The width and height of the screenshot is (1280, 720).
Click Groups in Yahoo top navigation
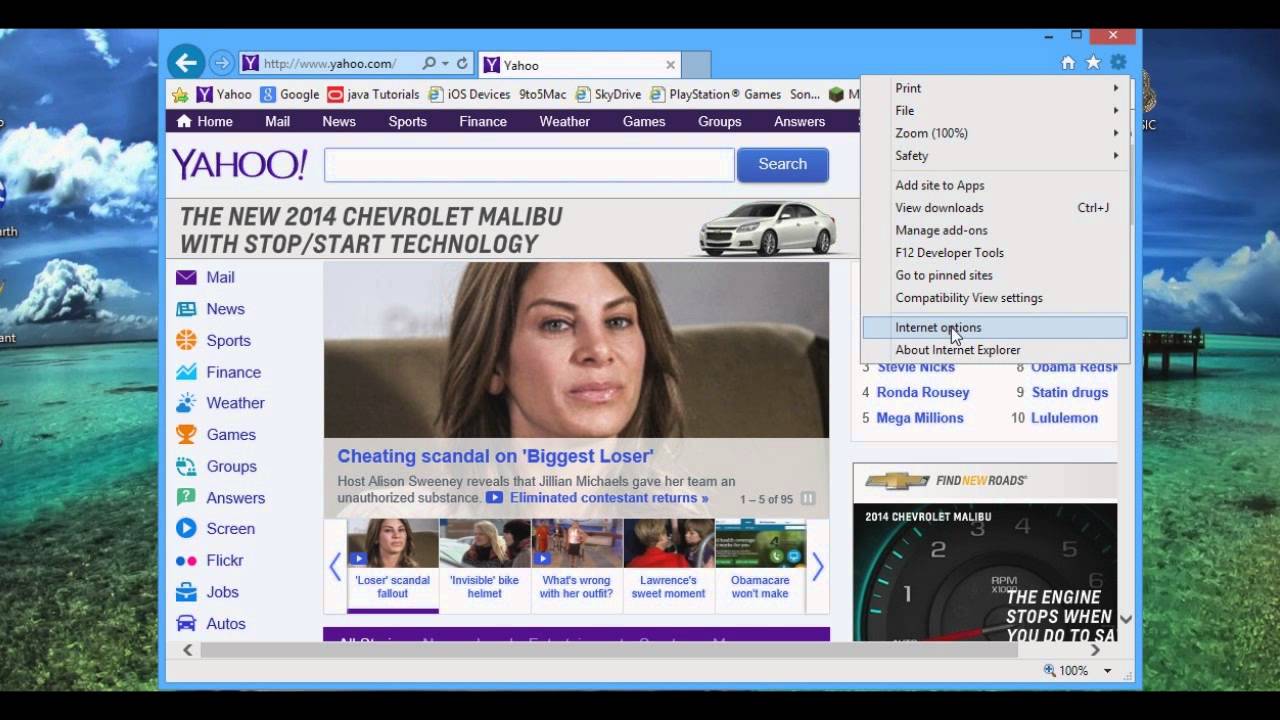(720, 121)
